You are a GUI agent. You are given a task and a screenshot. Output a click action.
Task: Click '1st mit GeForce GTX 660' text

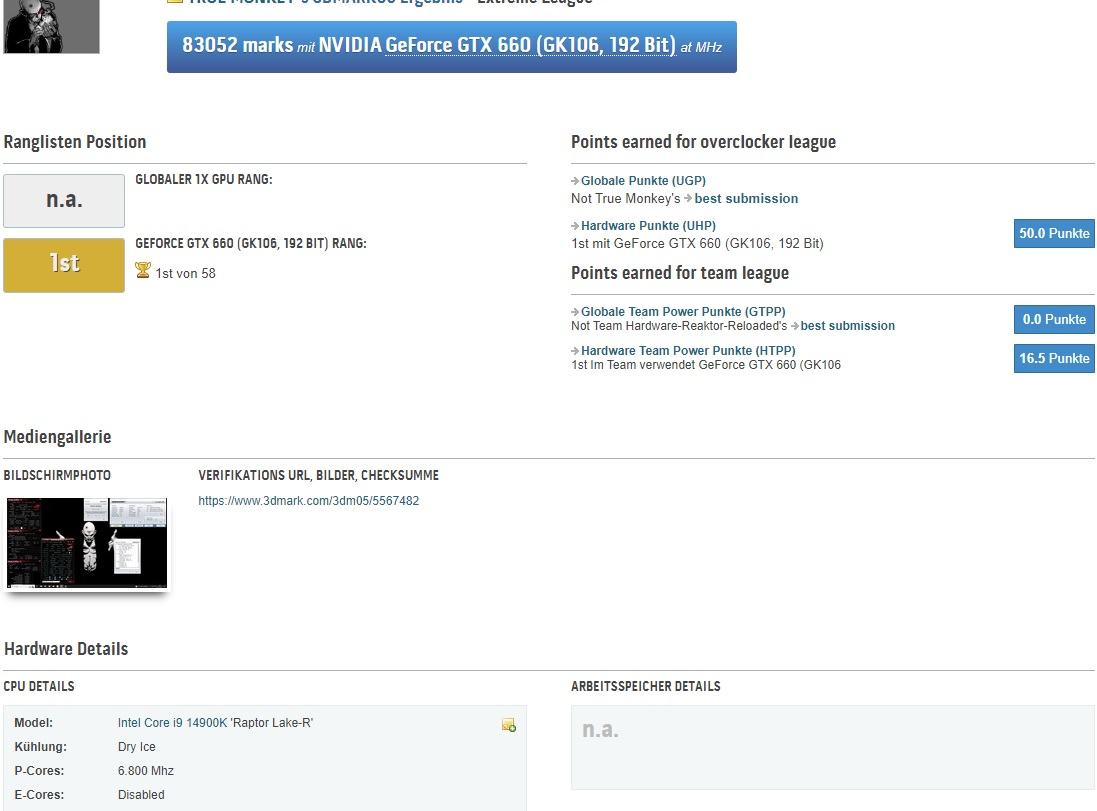click(697, 244)
